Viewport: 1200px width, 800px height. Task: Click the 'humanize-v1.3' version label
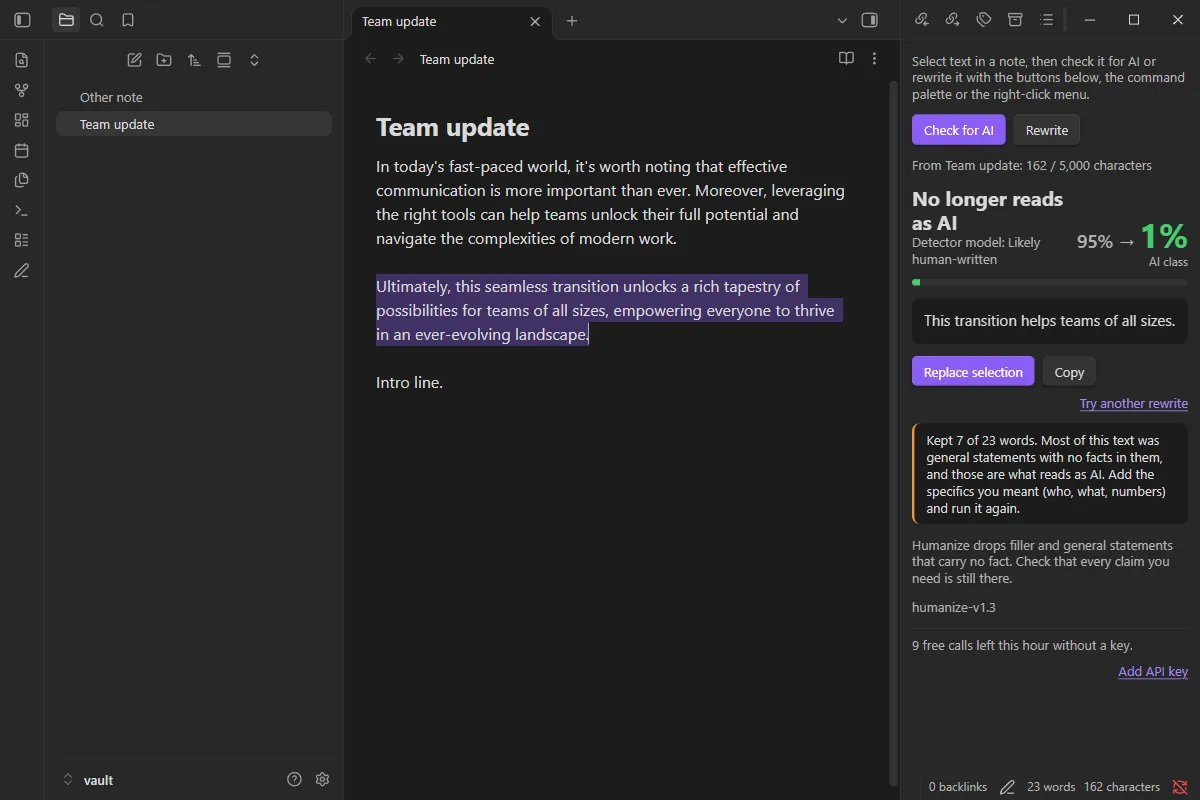pyautogui.click(x=954, y=607)
